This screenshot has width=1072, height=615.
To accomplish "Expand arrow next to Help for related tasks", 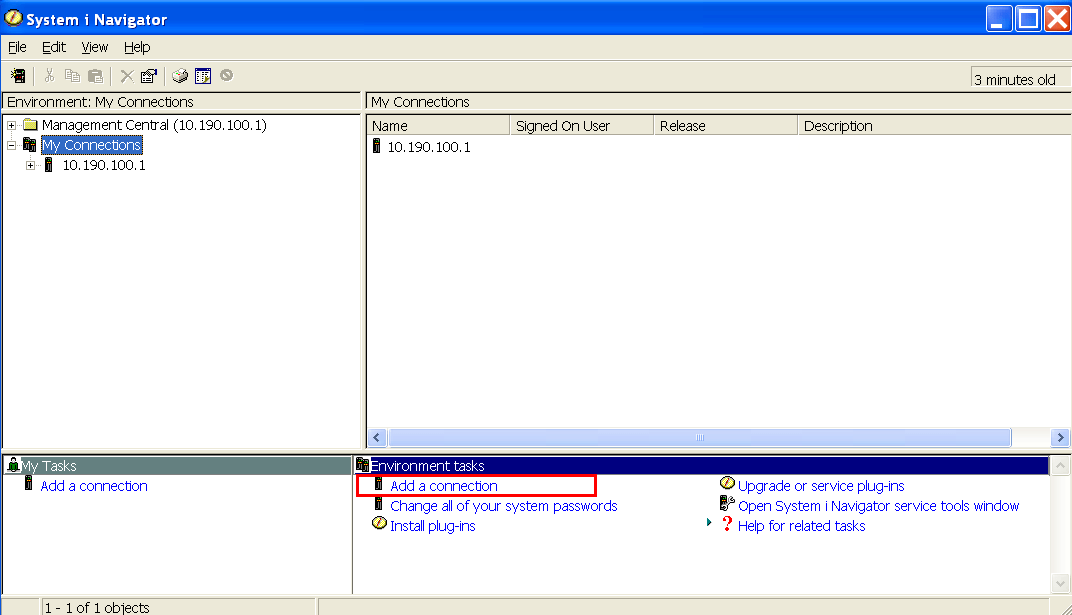I will click(x=709, y=522).
